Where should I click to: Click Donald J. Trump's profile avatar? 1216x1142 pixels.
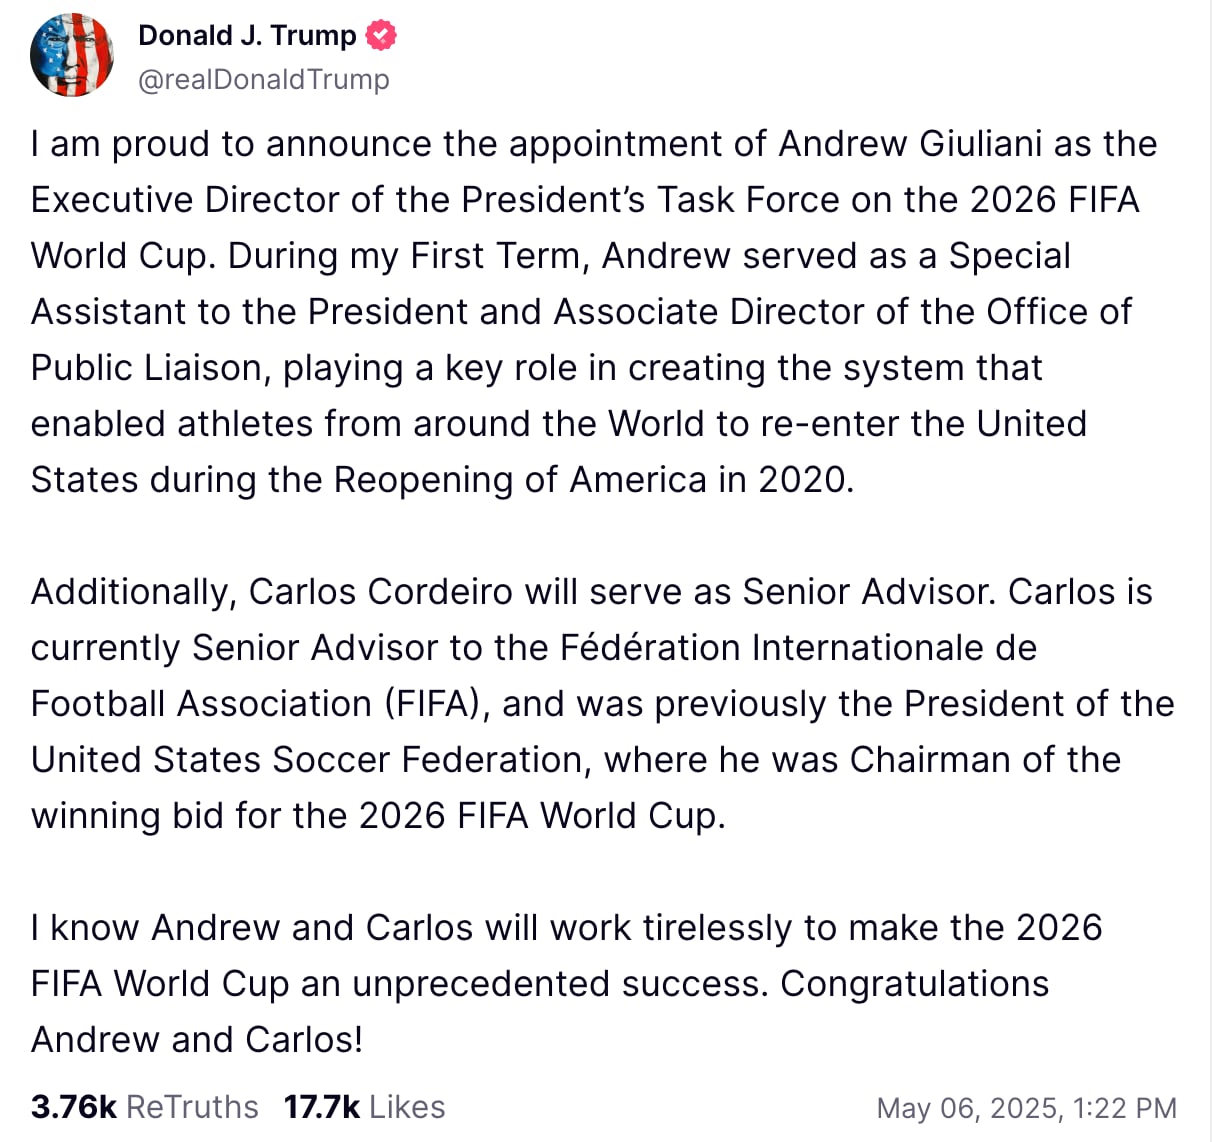point(72,55)
